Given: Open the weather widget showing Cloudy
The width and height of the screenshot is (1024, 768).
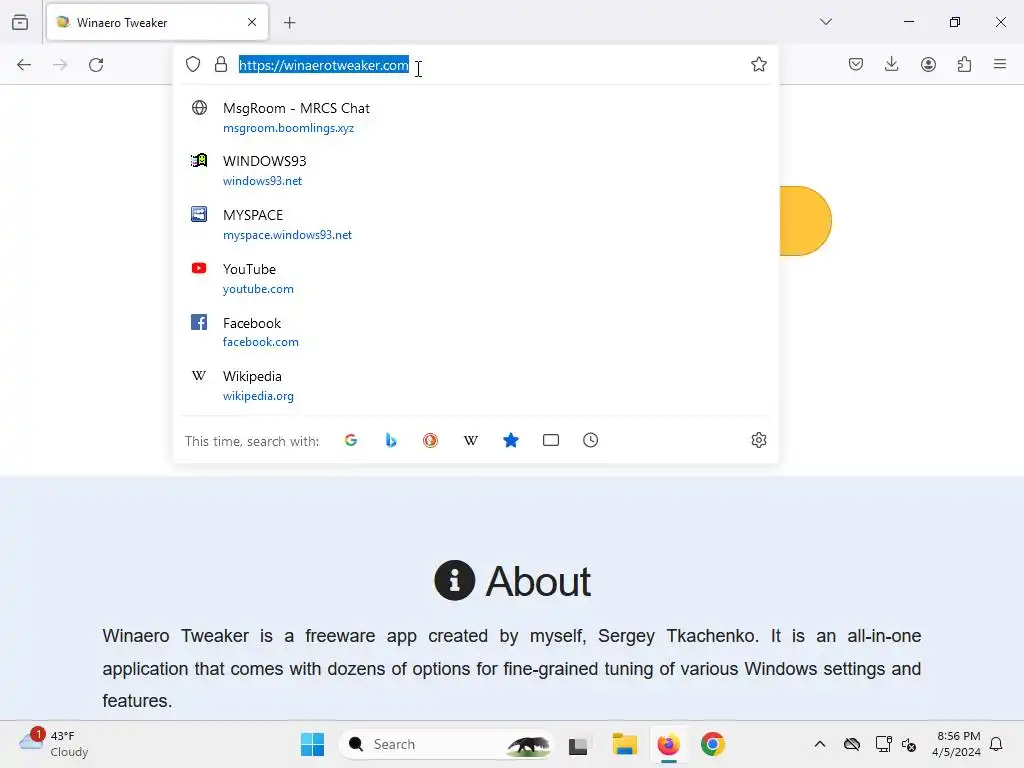Looking at the screenshot, I should click(x=54, y=744).
